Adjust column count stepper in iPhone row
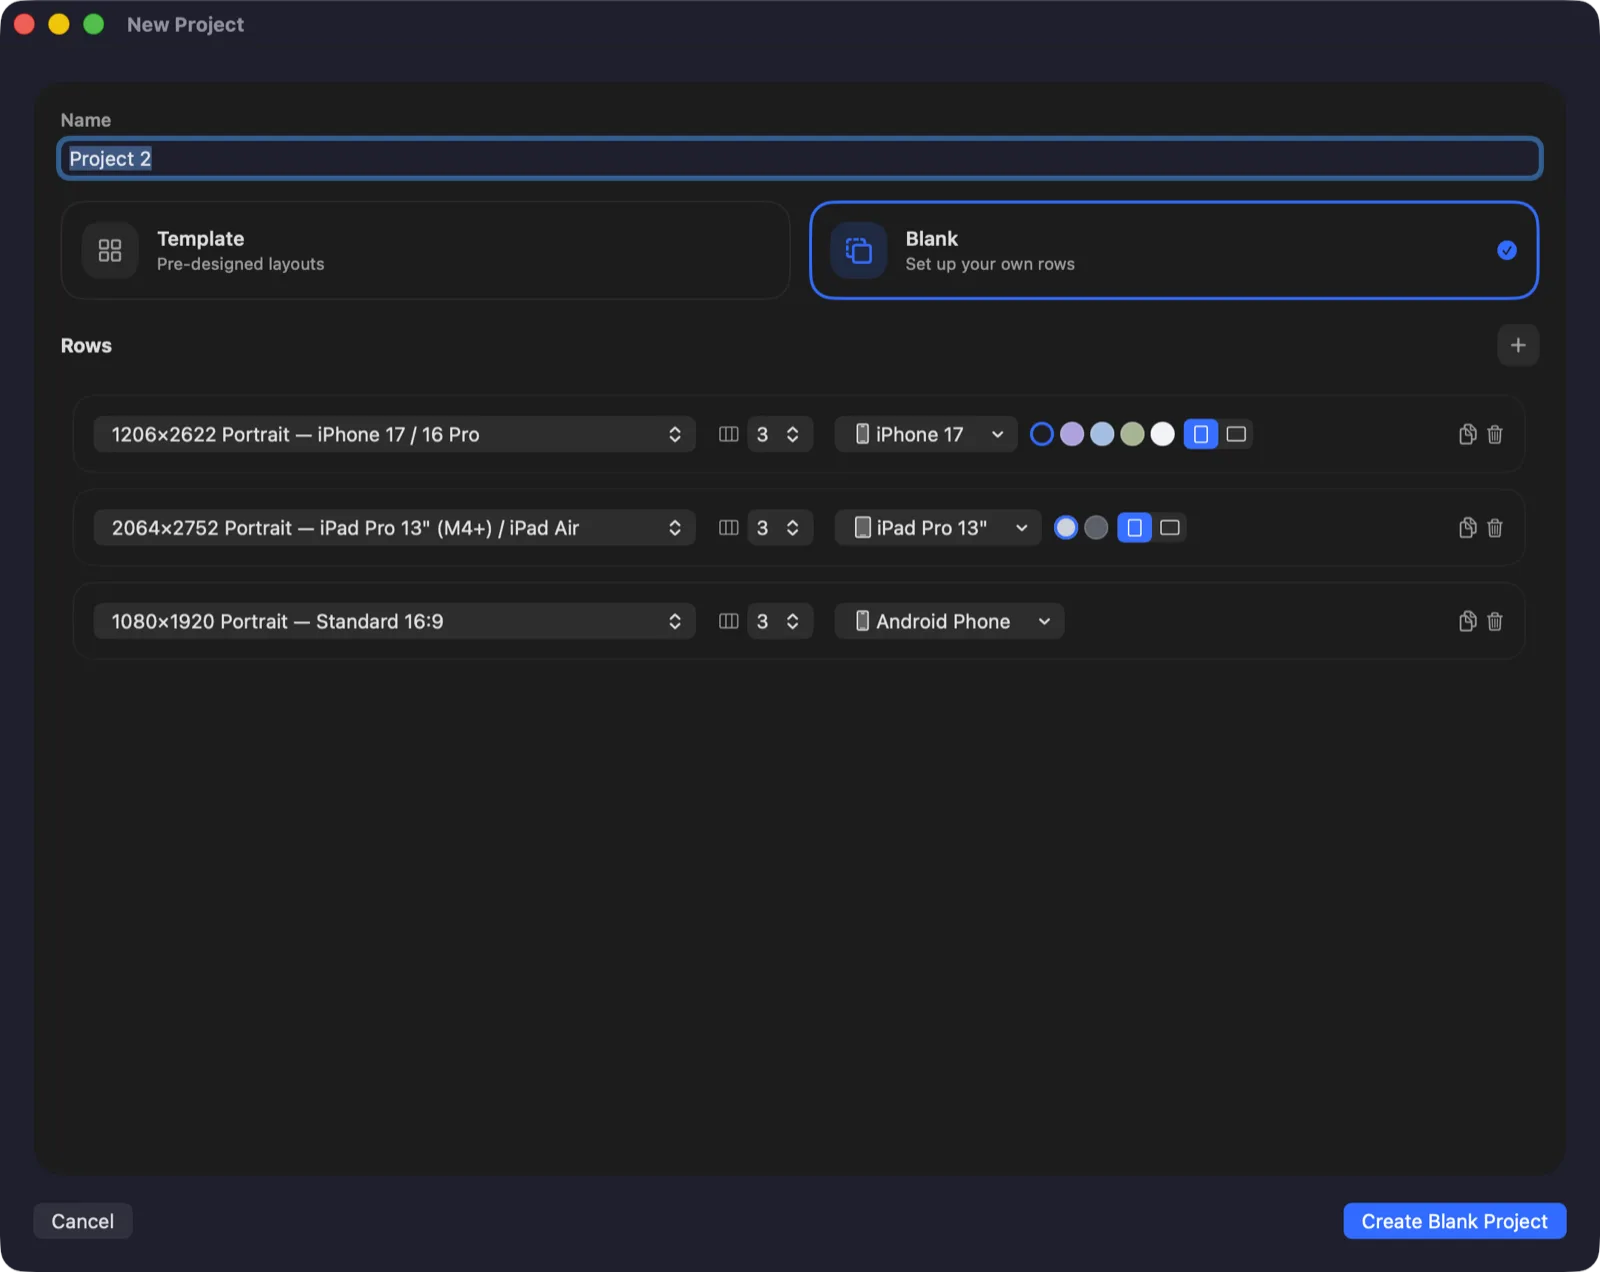 (792, 434)
